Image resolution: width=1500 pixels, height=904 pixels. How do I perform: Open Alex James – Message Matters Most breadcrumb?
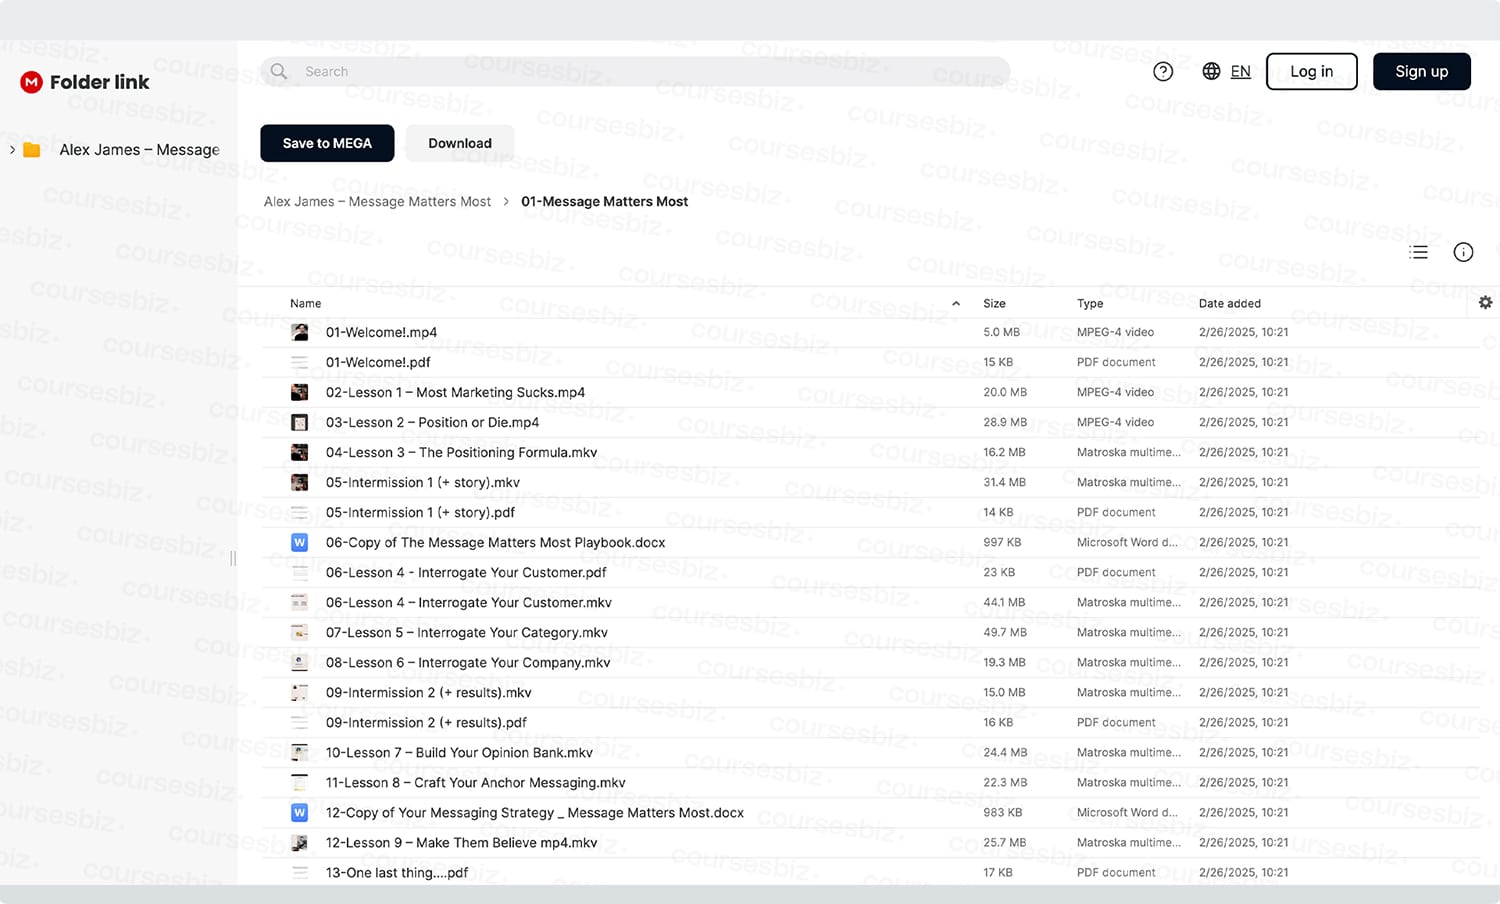click(x=377, y=202)
